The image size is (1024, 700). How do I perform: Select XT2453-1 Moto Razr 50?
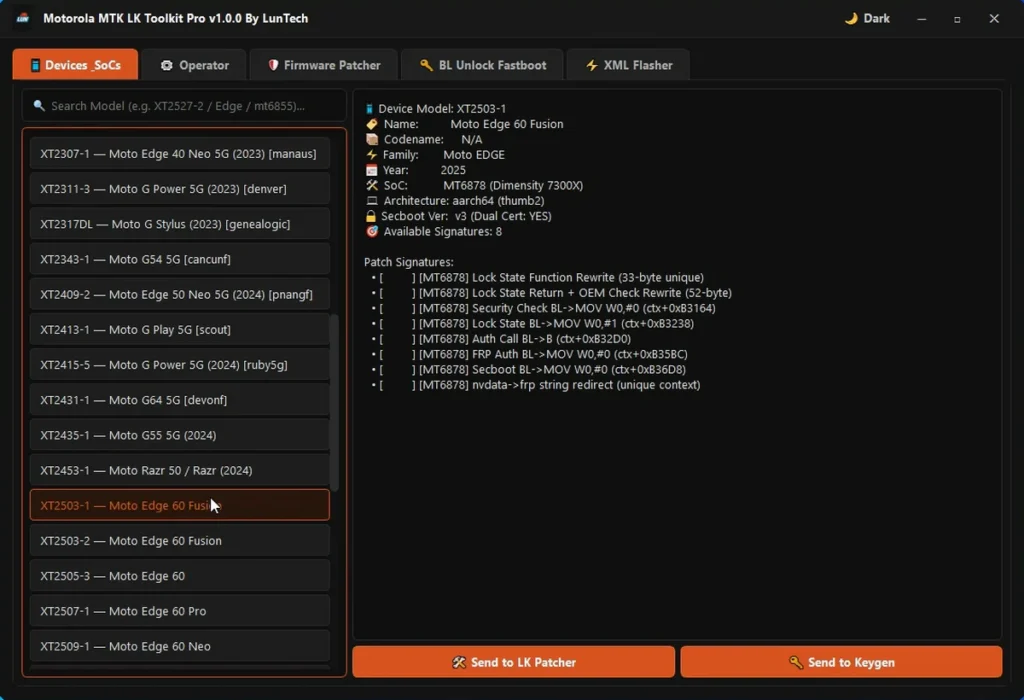(180, 470)
